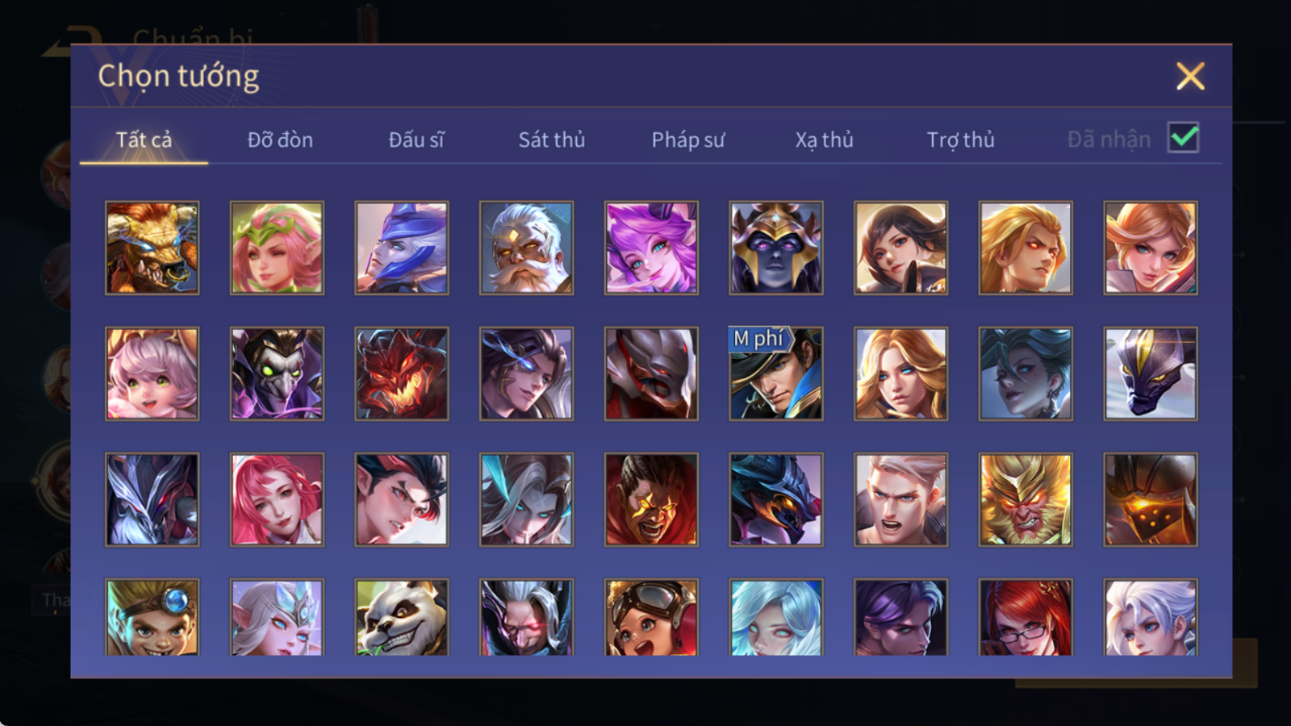Show the 'Pháp sư' hero category
Image resolution: width=1291 pixels, height=726 pixels.
tap(688, 140)
